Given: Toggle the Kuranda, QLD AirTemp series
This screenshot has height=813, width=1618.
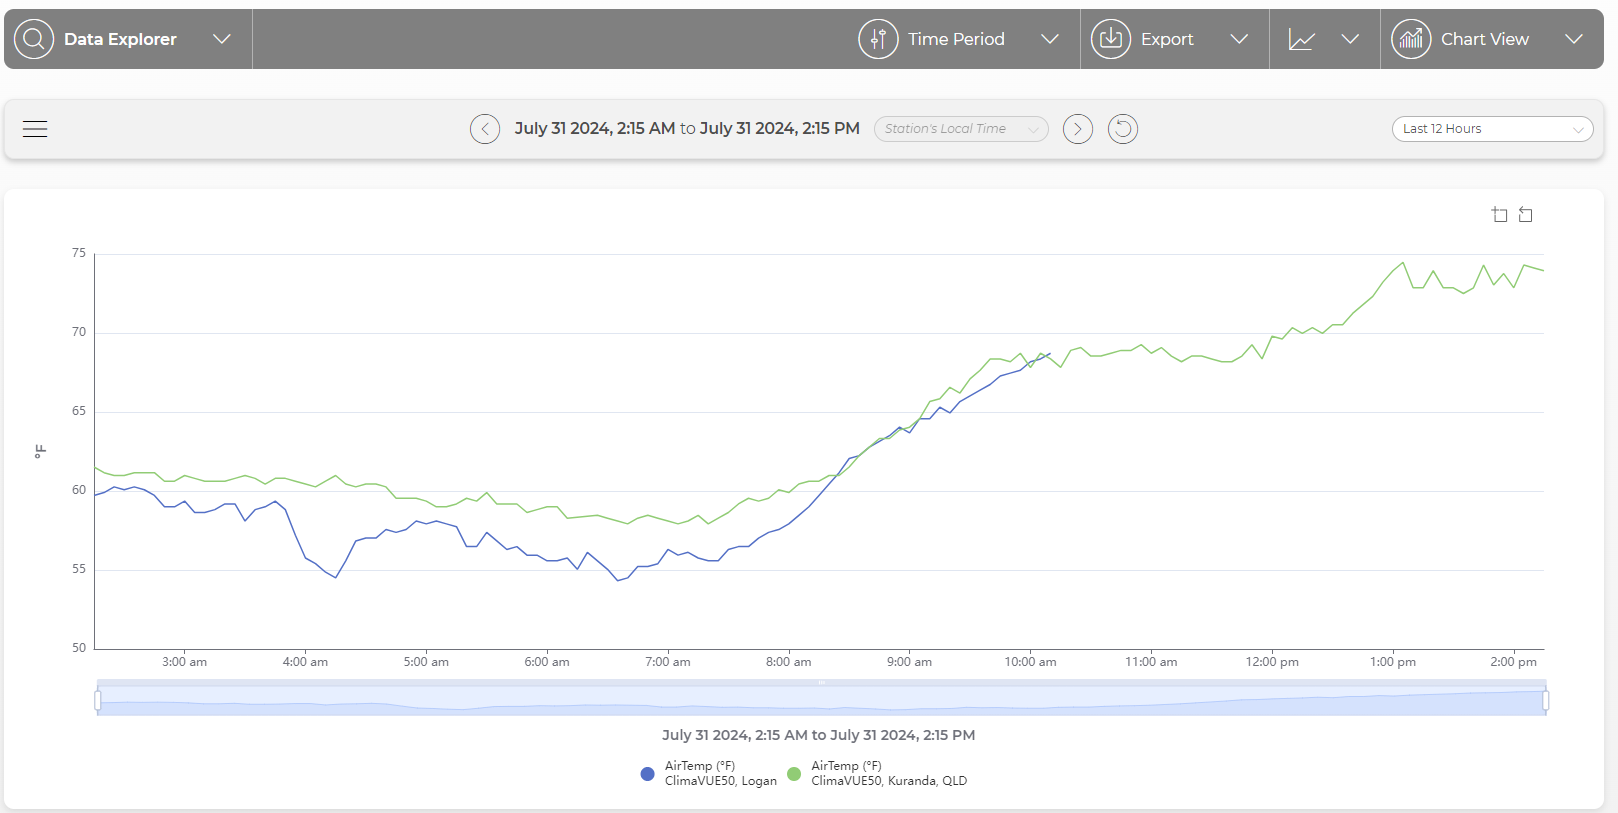Looking at the screenshot, I should 878,773.
